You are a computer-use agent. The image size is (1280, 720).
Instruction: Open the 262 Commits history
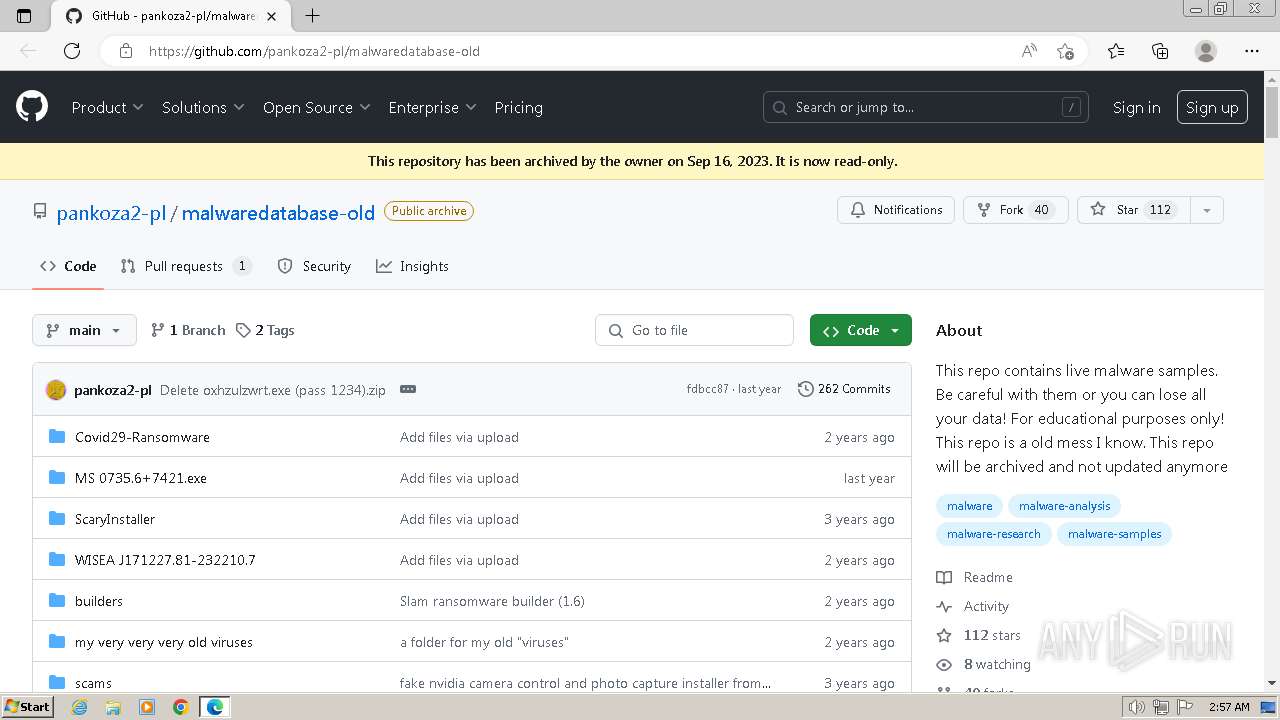tap(844, 389)
